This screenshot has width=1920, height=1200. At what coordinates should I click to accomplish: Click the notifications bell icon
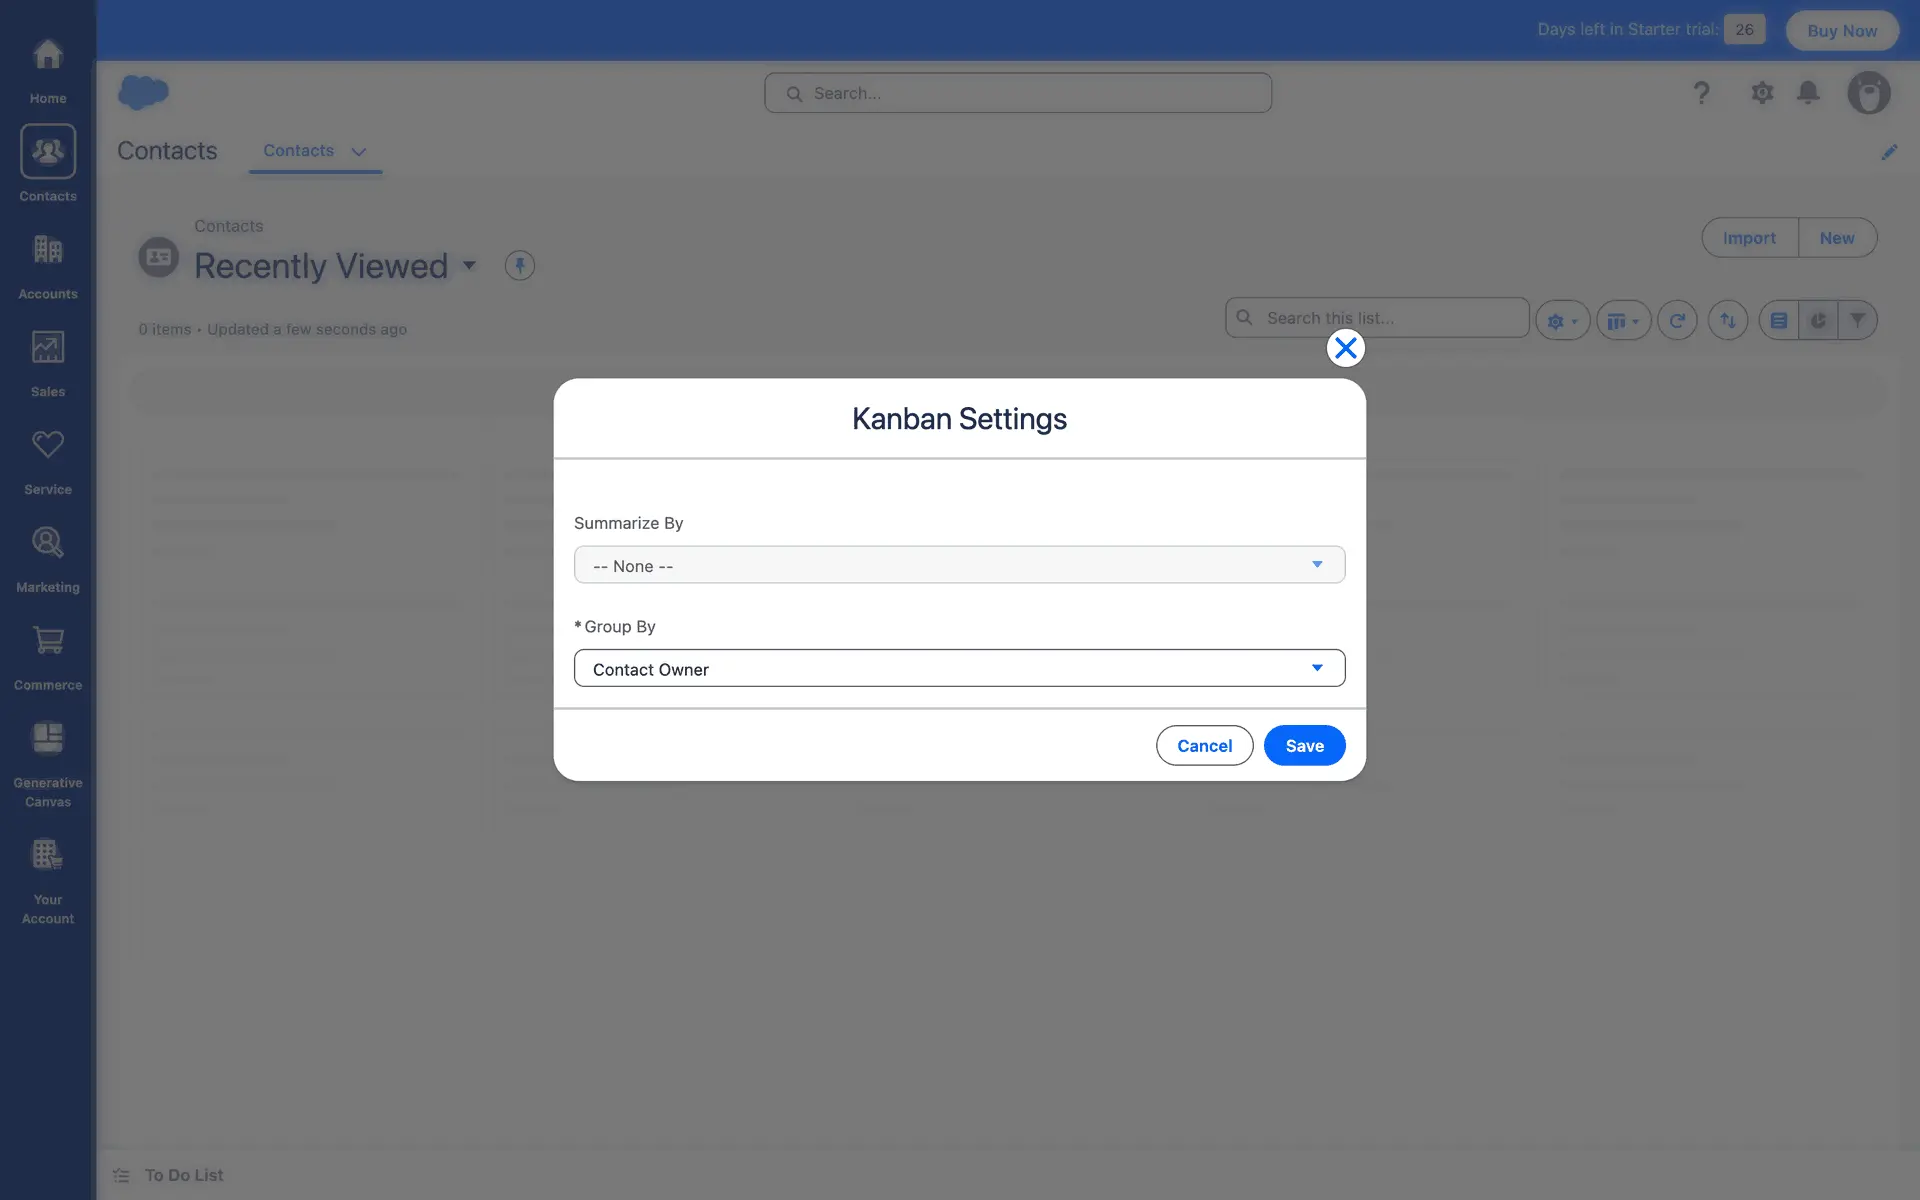point(1808,93)
